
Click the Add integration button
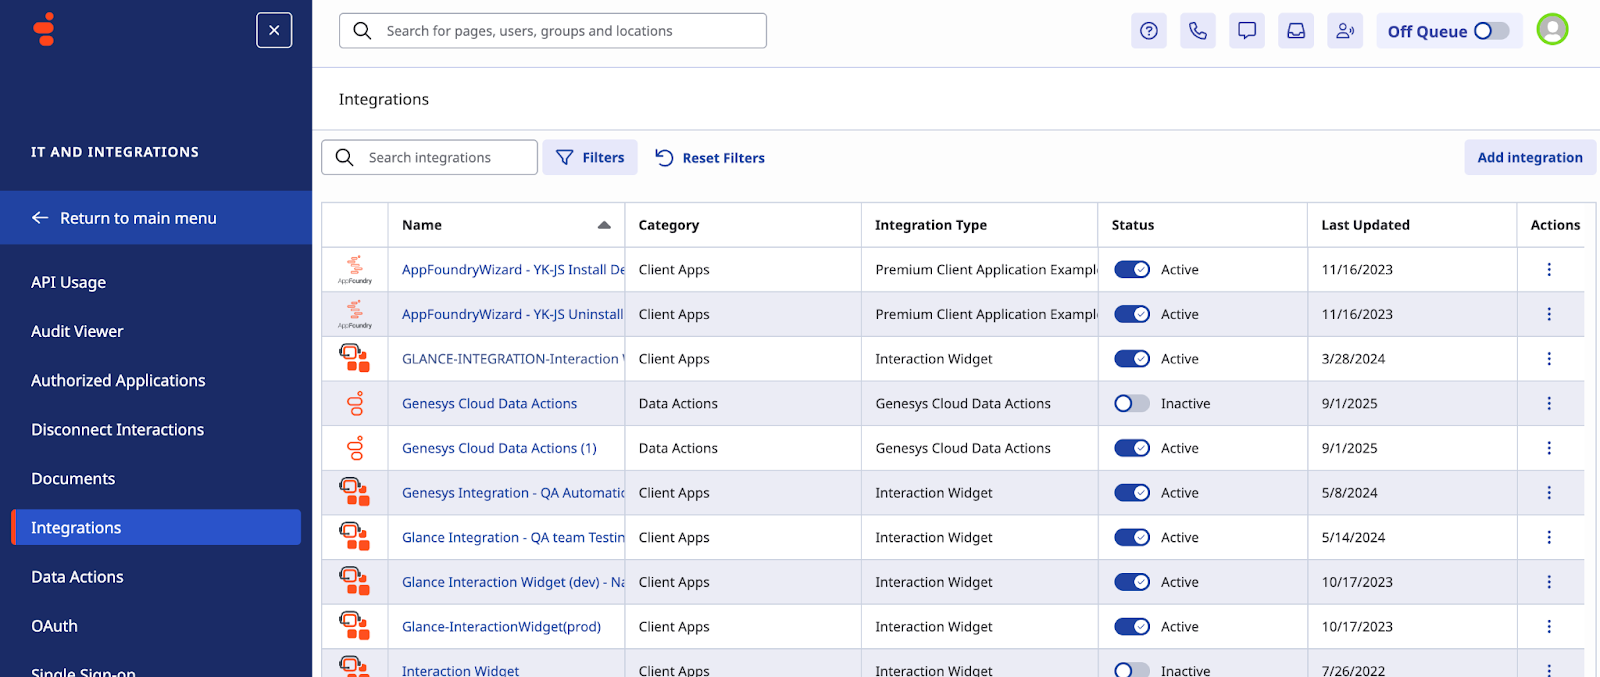[1529, 158]
